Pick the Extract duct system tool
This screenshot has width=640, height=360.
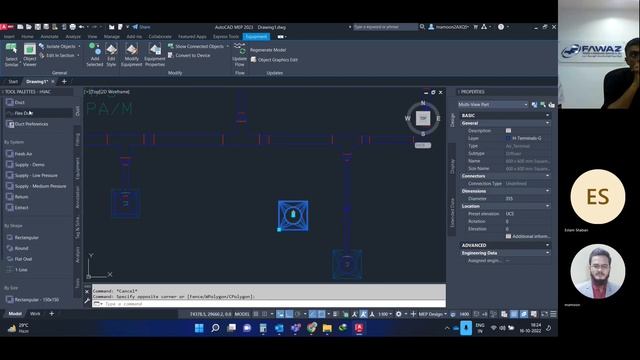[17, 207]
